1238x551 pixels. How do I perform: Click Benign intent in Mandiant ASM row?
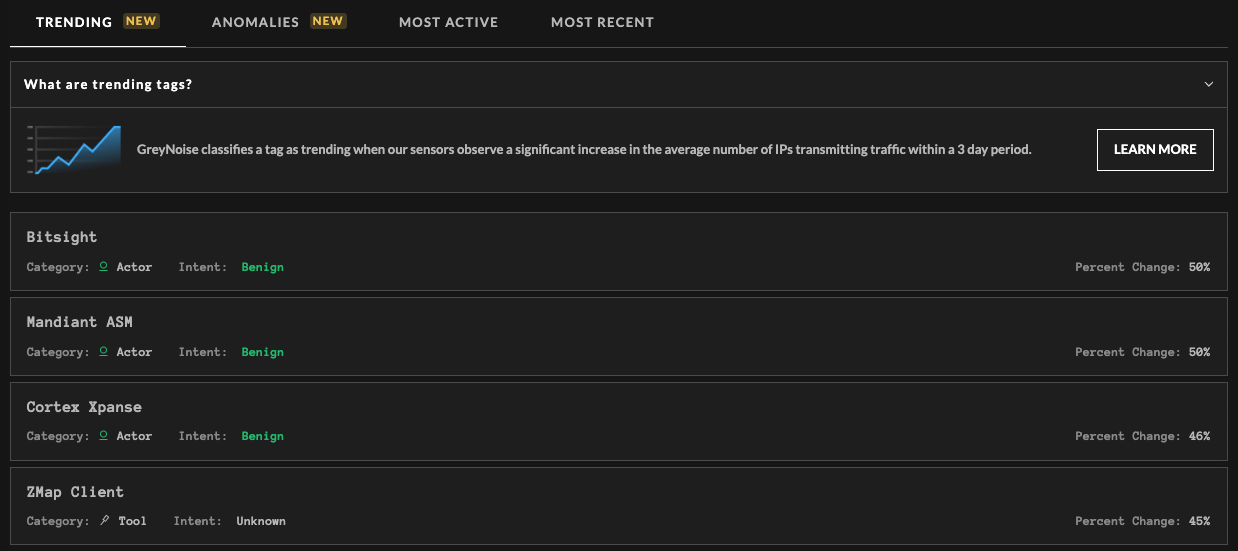tap(263, 352)
